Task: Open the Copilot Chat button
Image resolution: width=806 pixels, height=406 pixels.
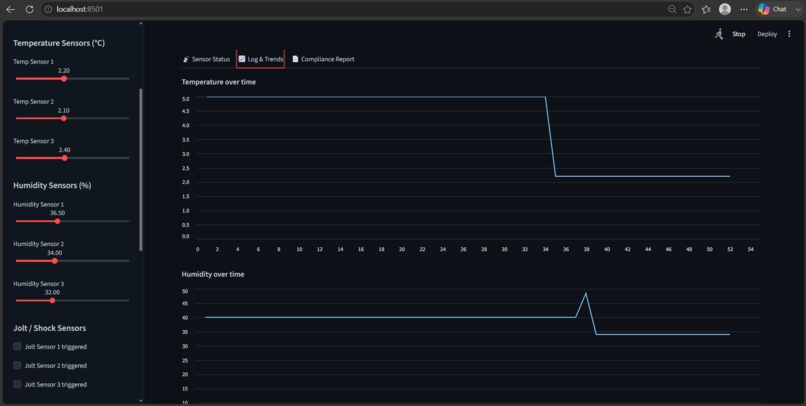Action: pos(772,9)
